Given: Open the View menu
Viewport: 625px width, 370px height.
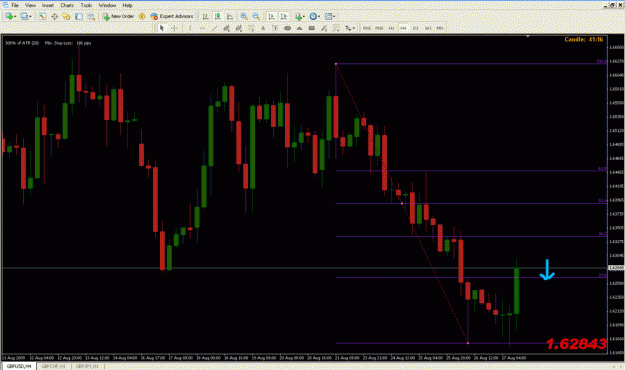Looking at the screenshot, I should [30, 5].
